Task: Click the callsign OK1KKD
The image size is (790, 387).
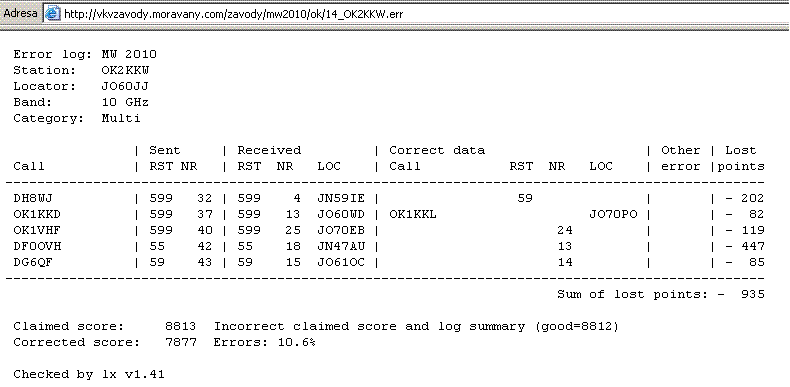Action: [x=37, y=214]
